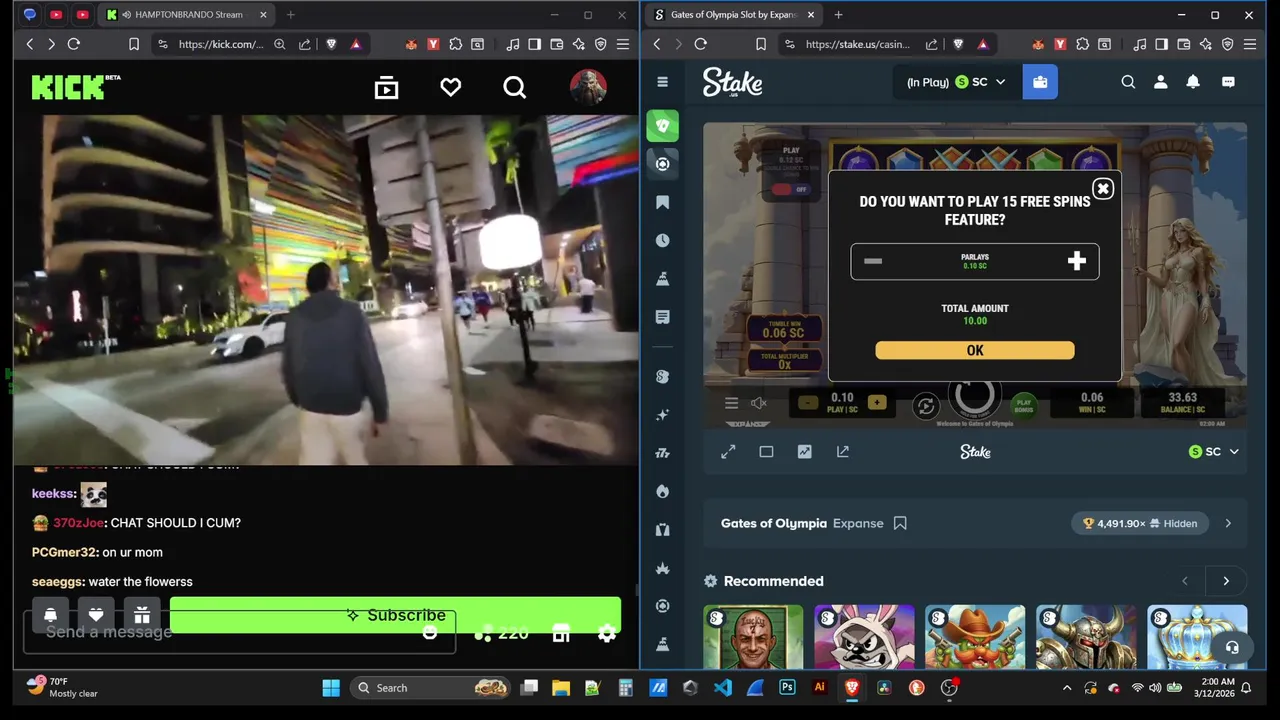Click the round Play Bonus button
The height and width of the screenshot is (720, 1280).
[x=1024, y=405]
